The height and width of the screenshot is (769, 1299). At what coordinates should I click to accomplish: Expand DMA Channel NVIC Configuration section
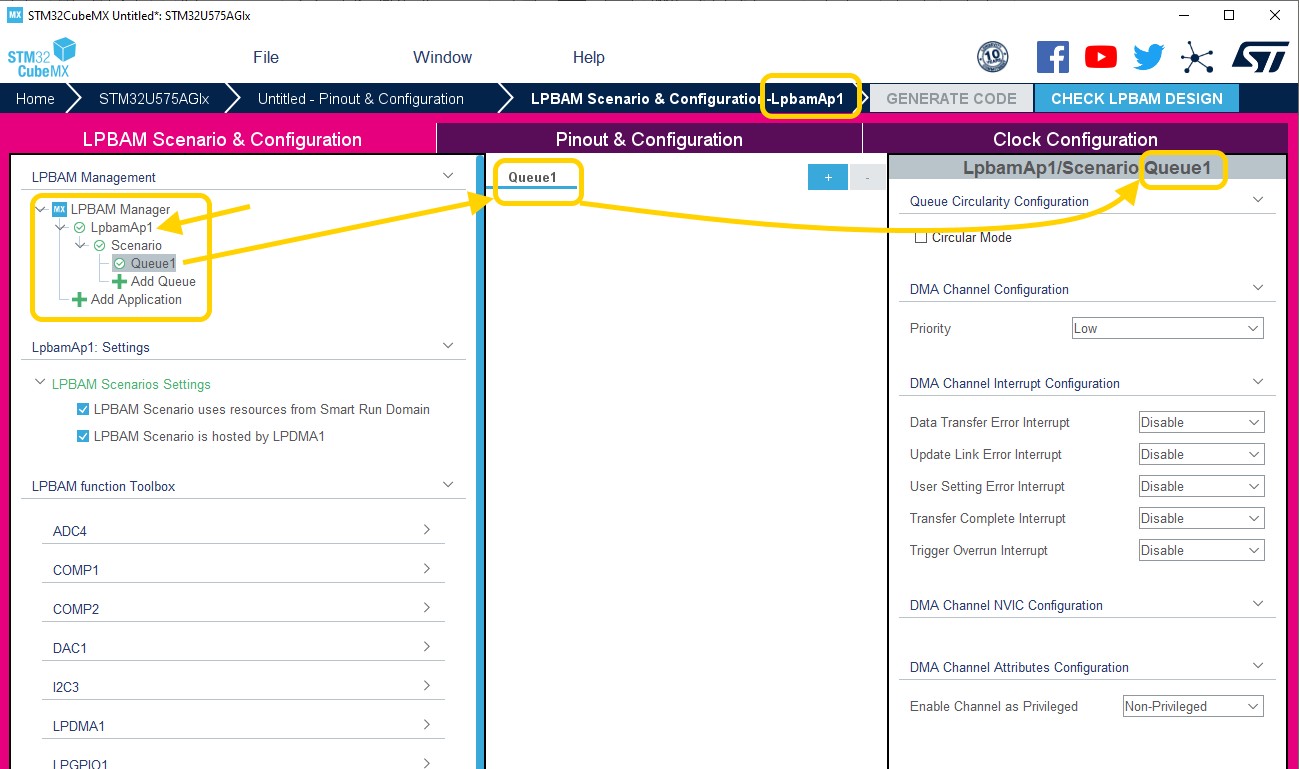[x=1258, y=604]
